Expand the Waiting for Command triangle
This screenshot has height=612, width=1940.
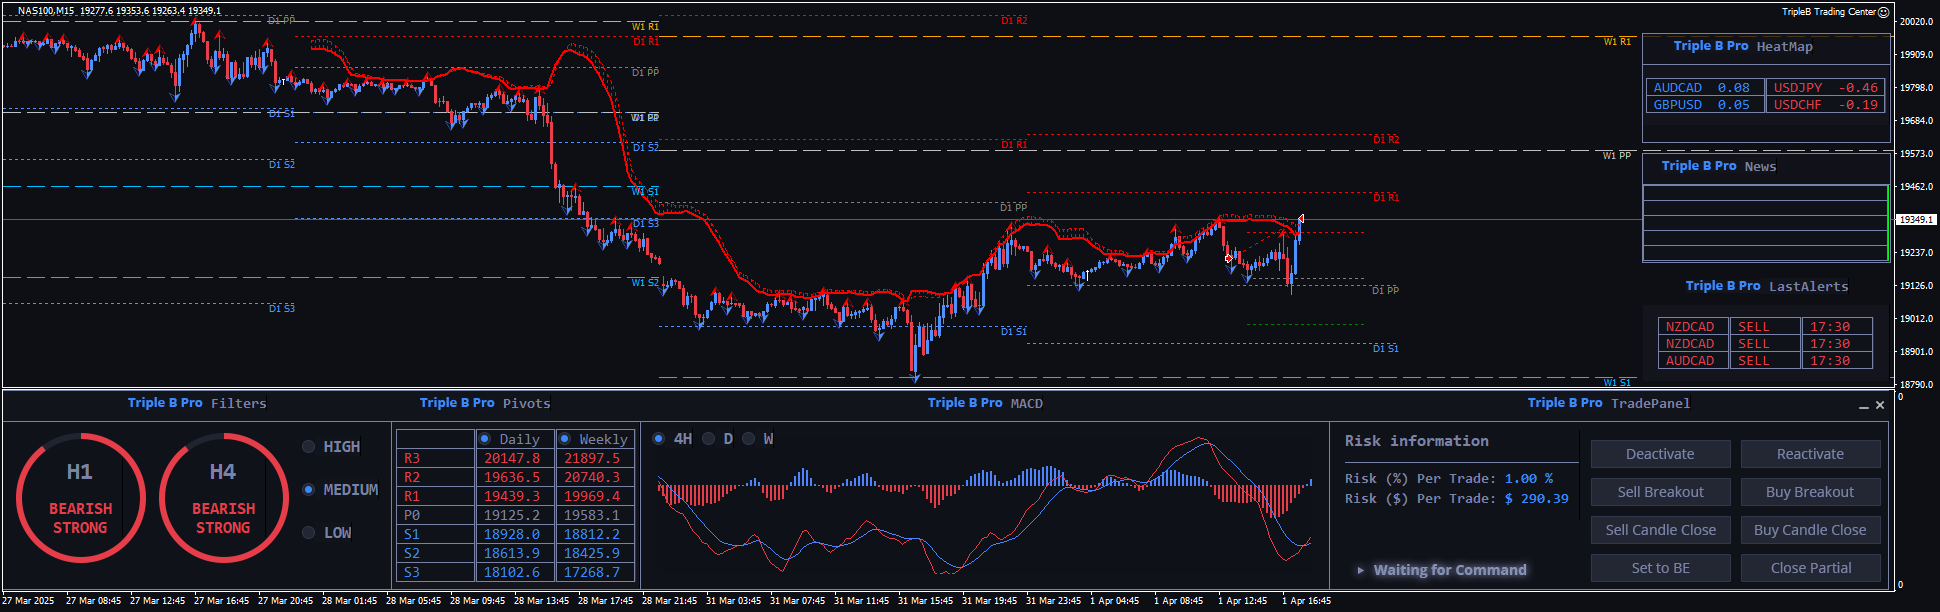point(1360,570)
